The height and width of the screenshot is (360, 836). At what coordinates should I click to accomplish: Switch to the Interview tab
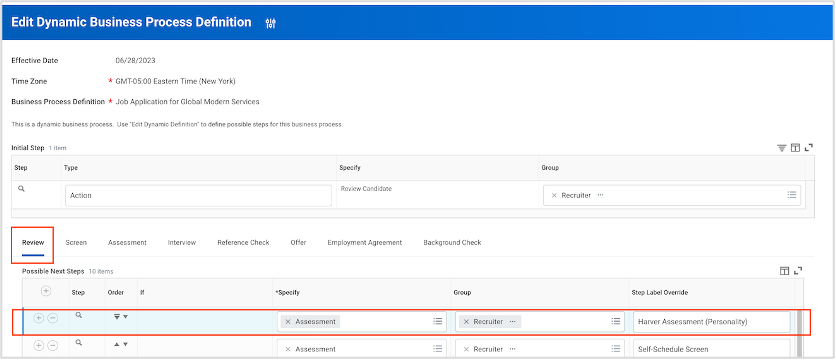tap(182, 243)
